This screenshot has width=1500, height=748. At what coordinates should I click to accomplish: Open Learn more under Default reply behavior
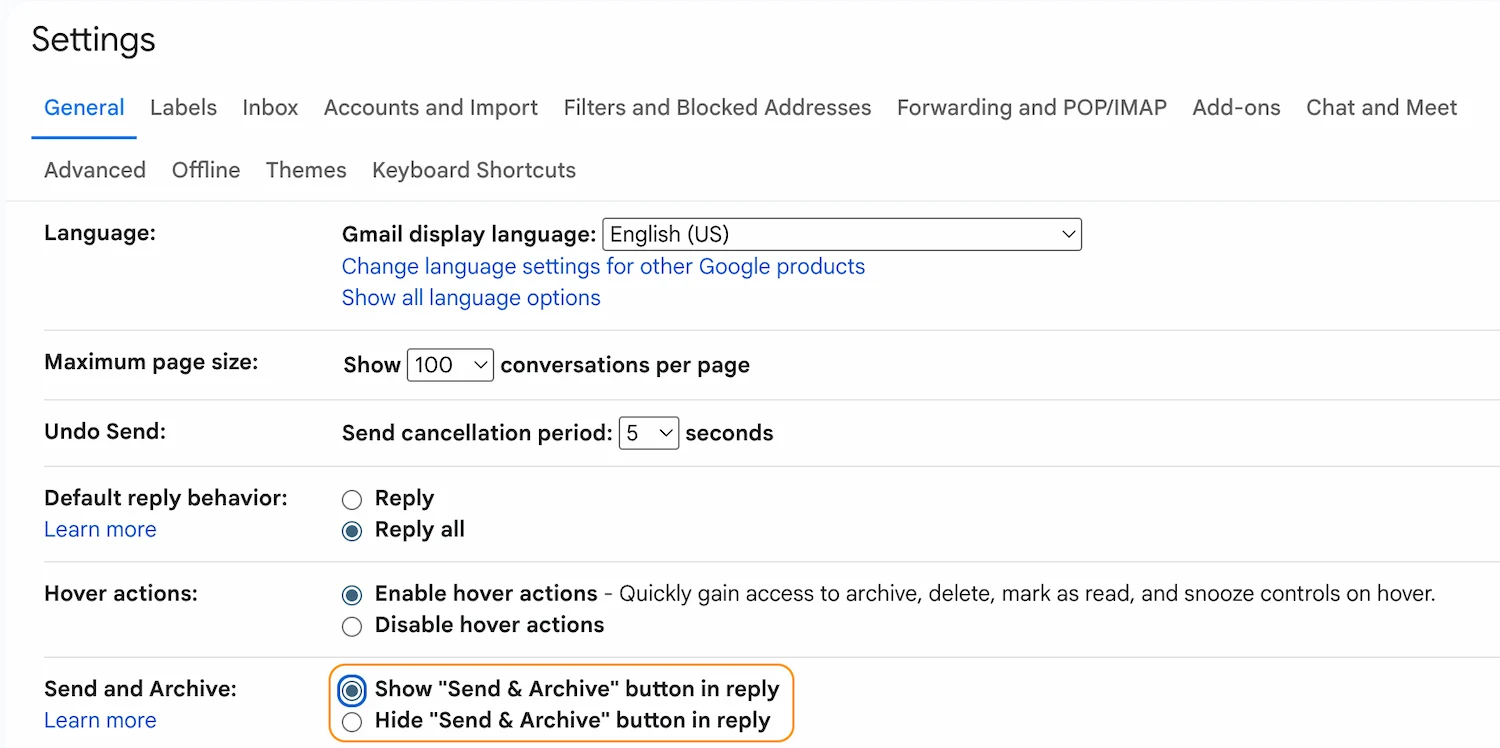[100, 530]
